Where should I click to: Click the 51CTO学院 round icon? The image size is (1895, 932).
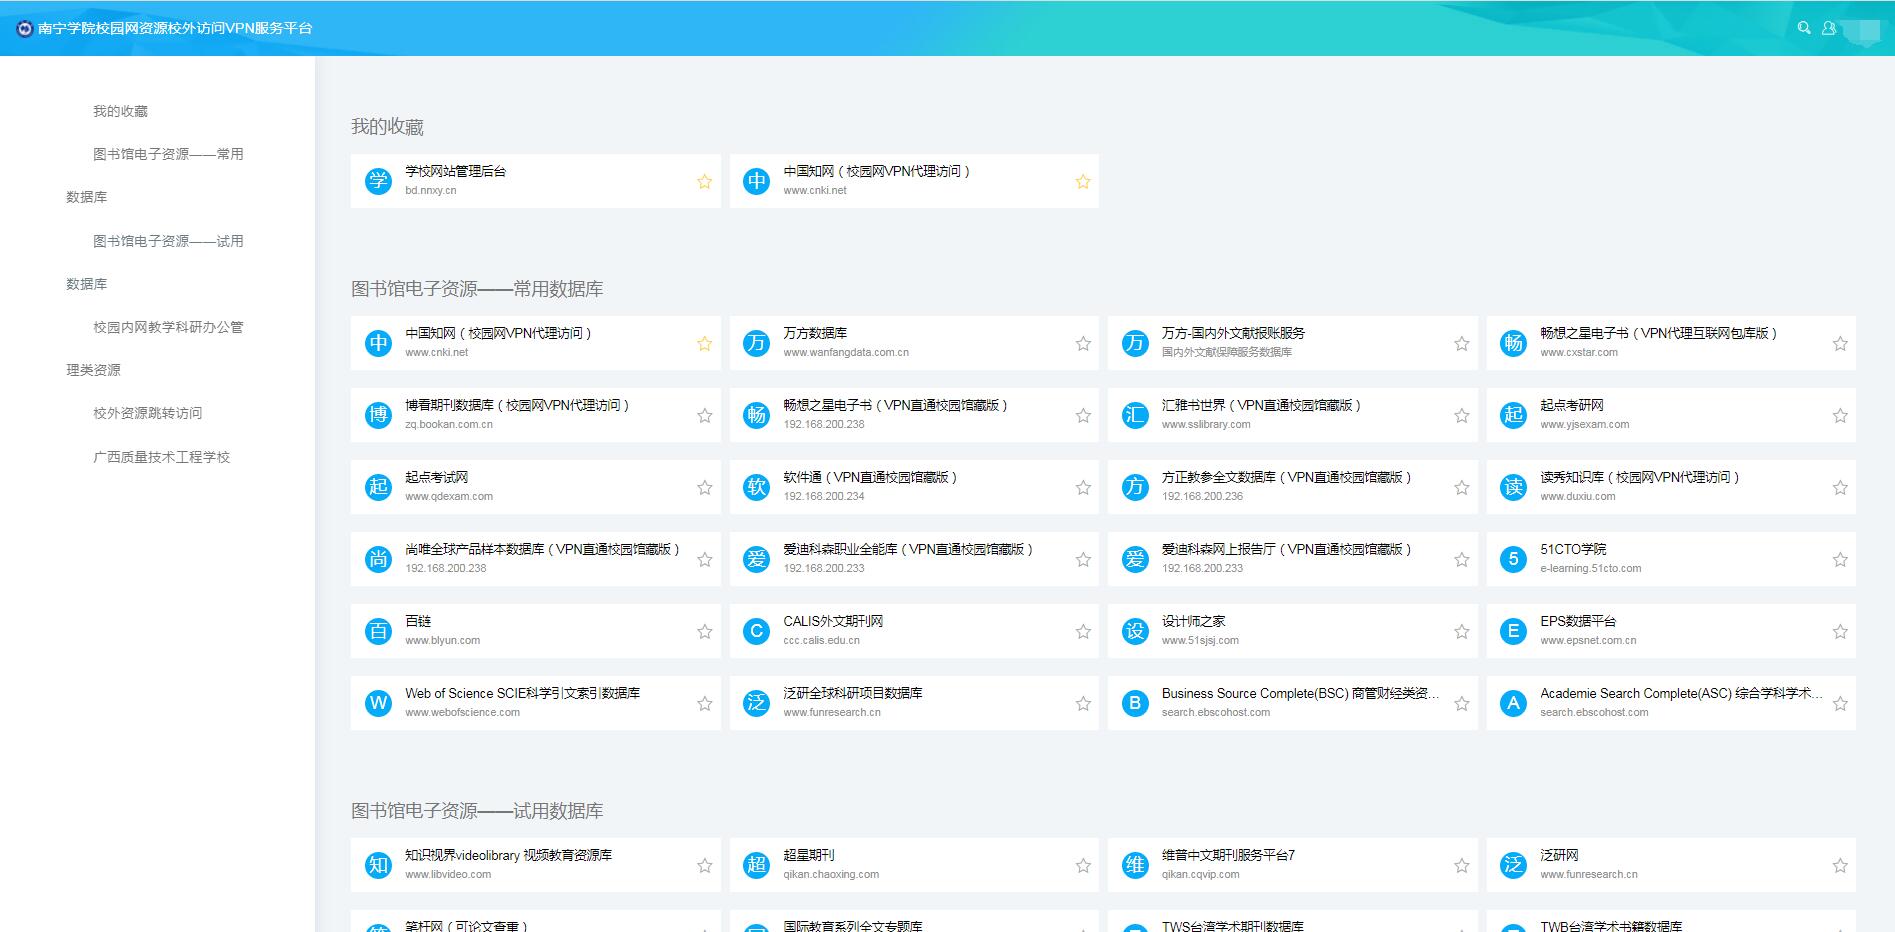tap(1513, 559)
